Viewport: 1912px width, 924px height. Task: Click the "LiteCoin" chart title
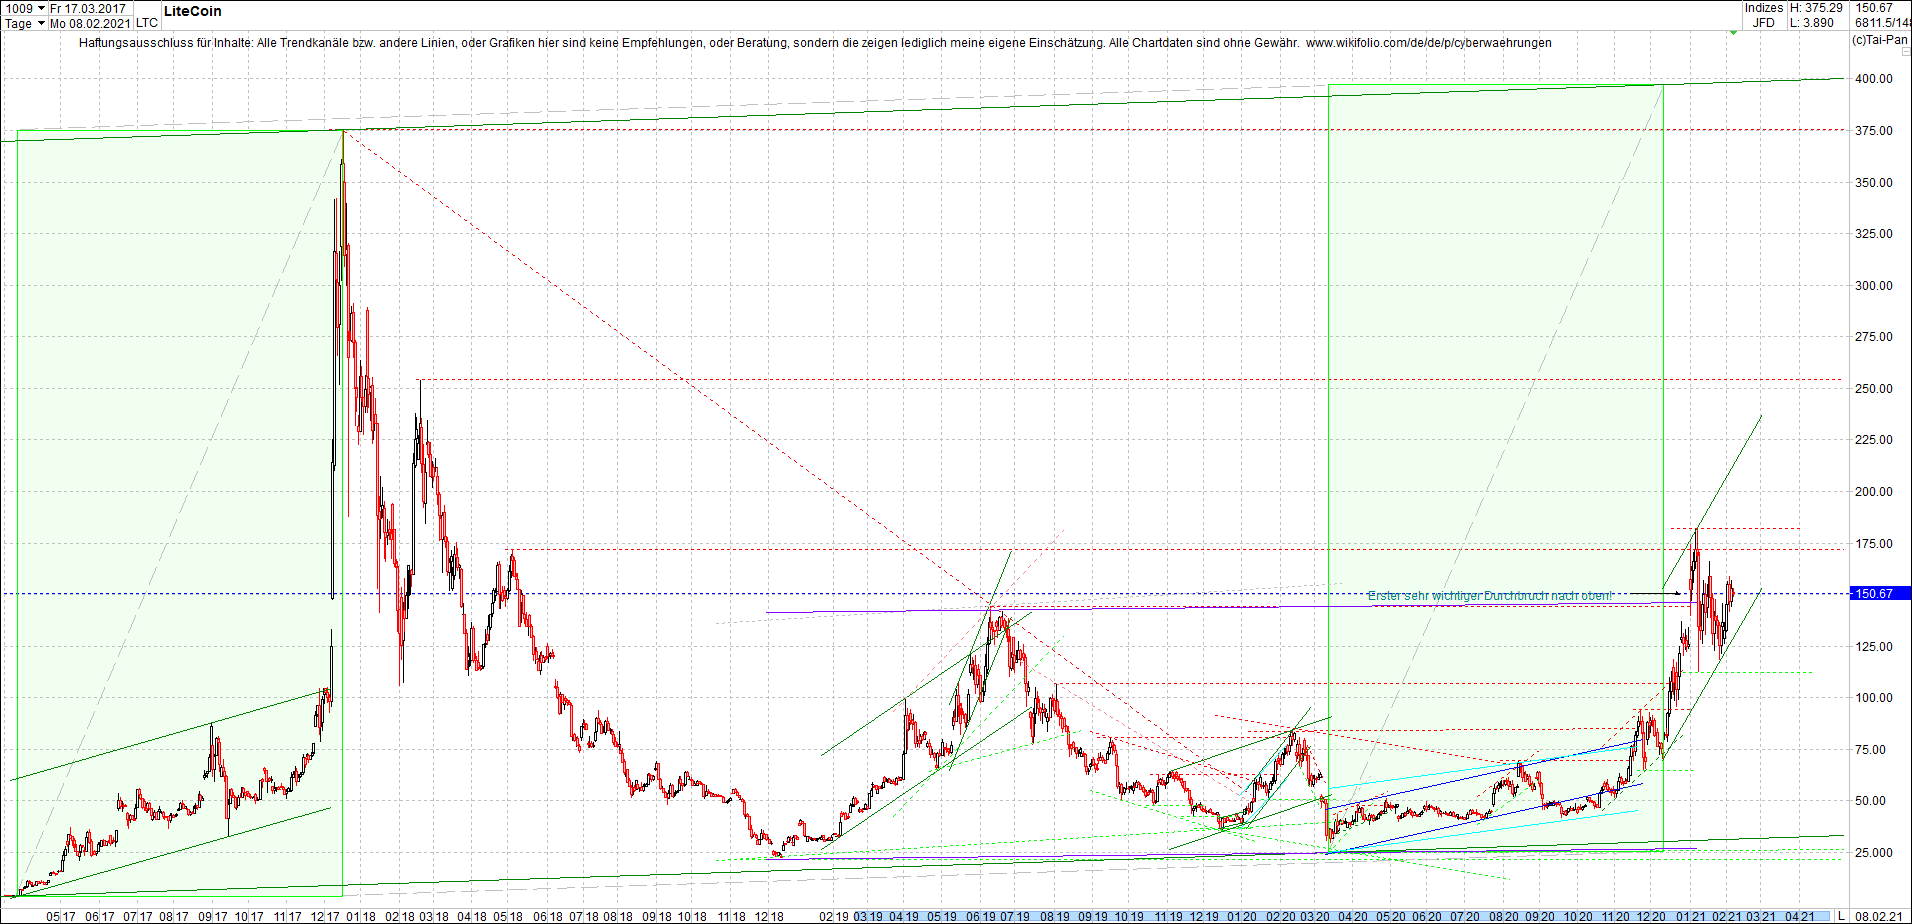[191, 11]
